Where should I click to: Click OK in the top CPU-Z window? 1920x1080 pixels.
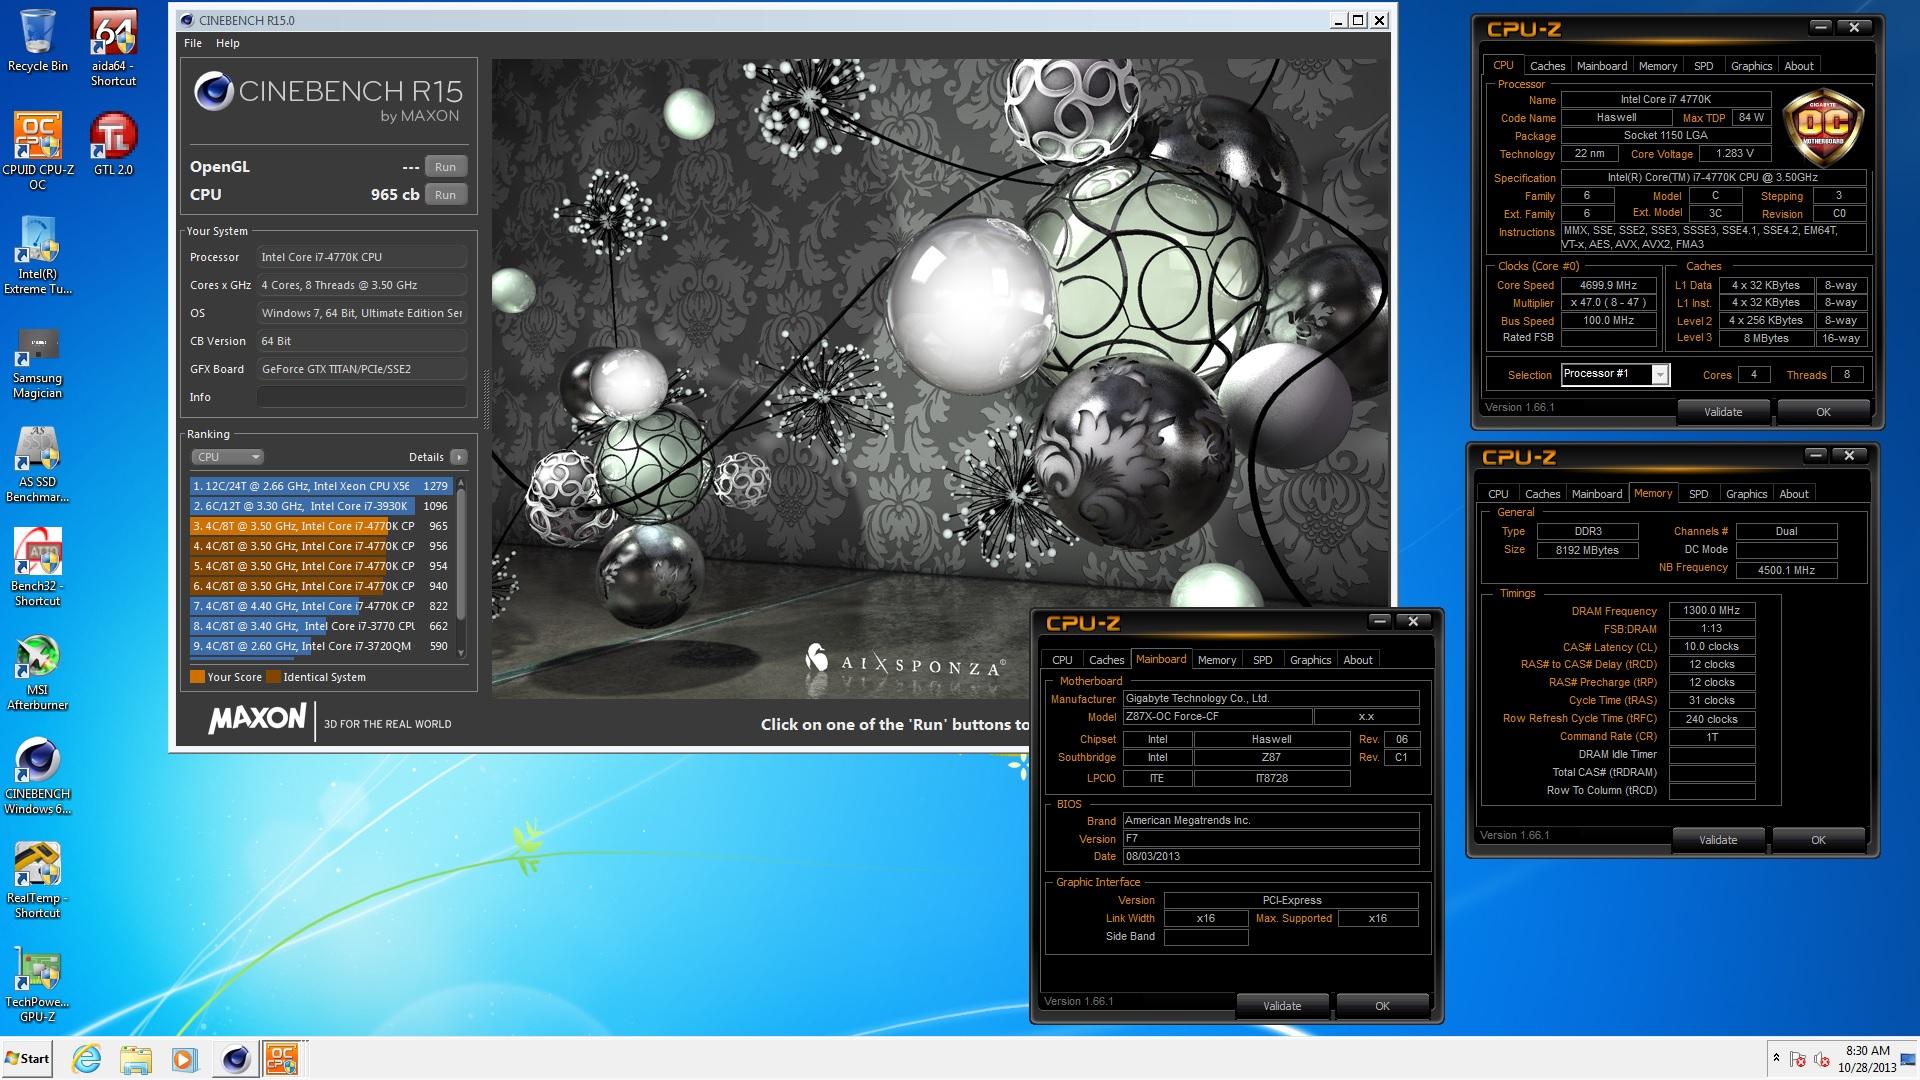1822,412
